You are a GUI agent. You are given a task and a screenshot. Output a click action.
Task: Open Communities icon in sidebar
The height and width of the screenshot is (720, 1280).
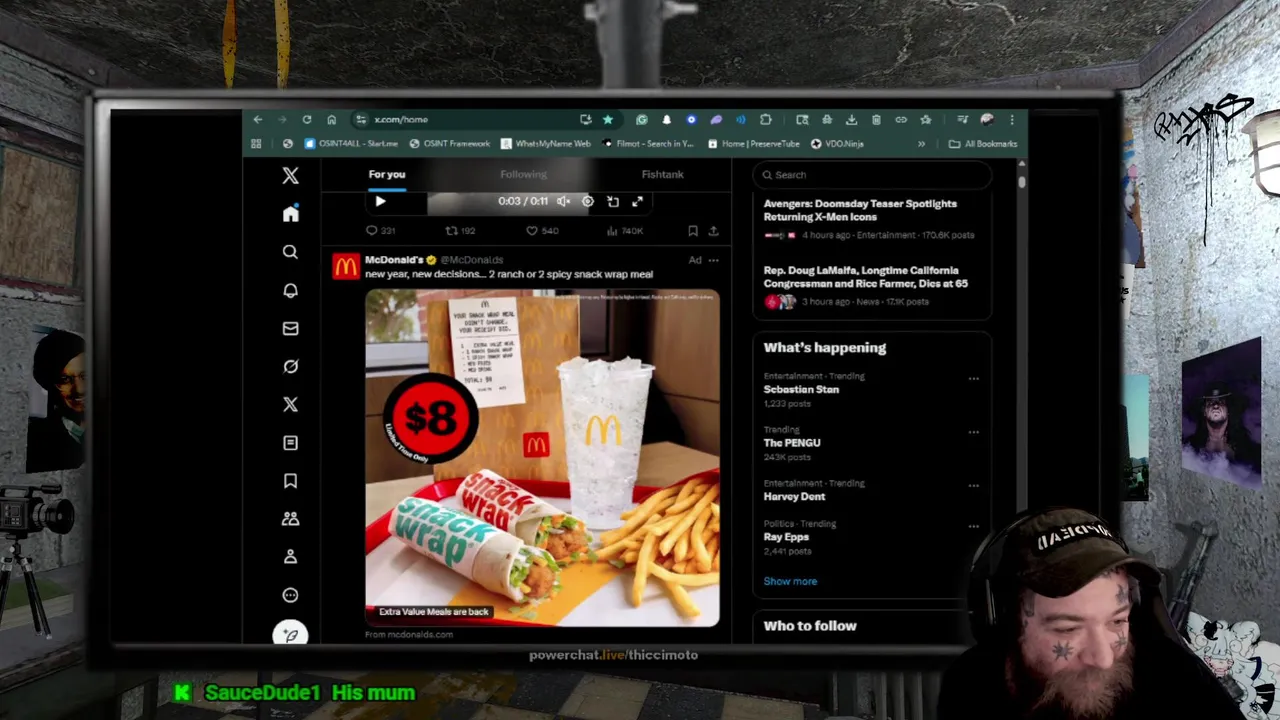point(290,519)
